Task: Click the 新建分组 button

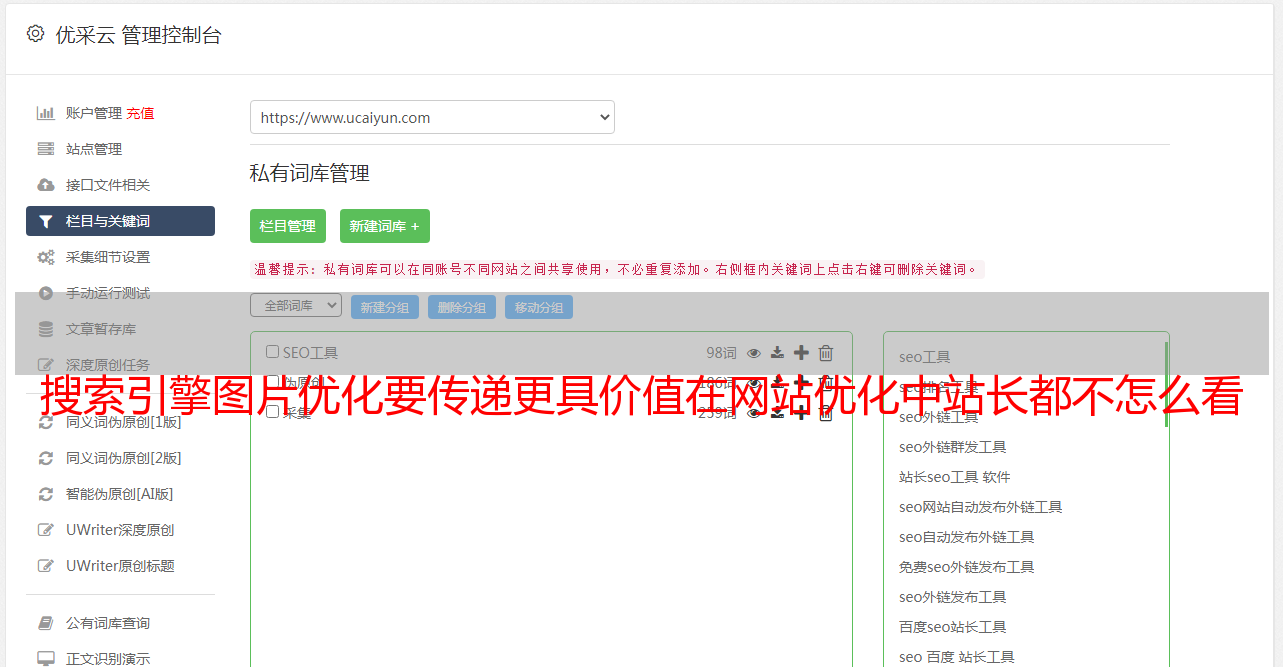Action: click(385, 307)
